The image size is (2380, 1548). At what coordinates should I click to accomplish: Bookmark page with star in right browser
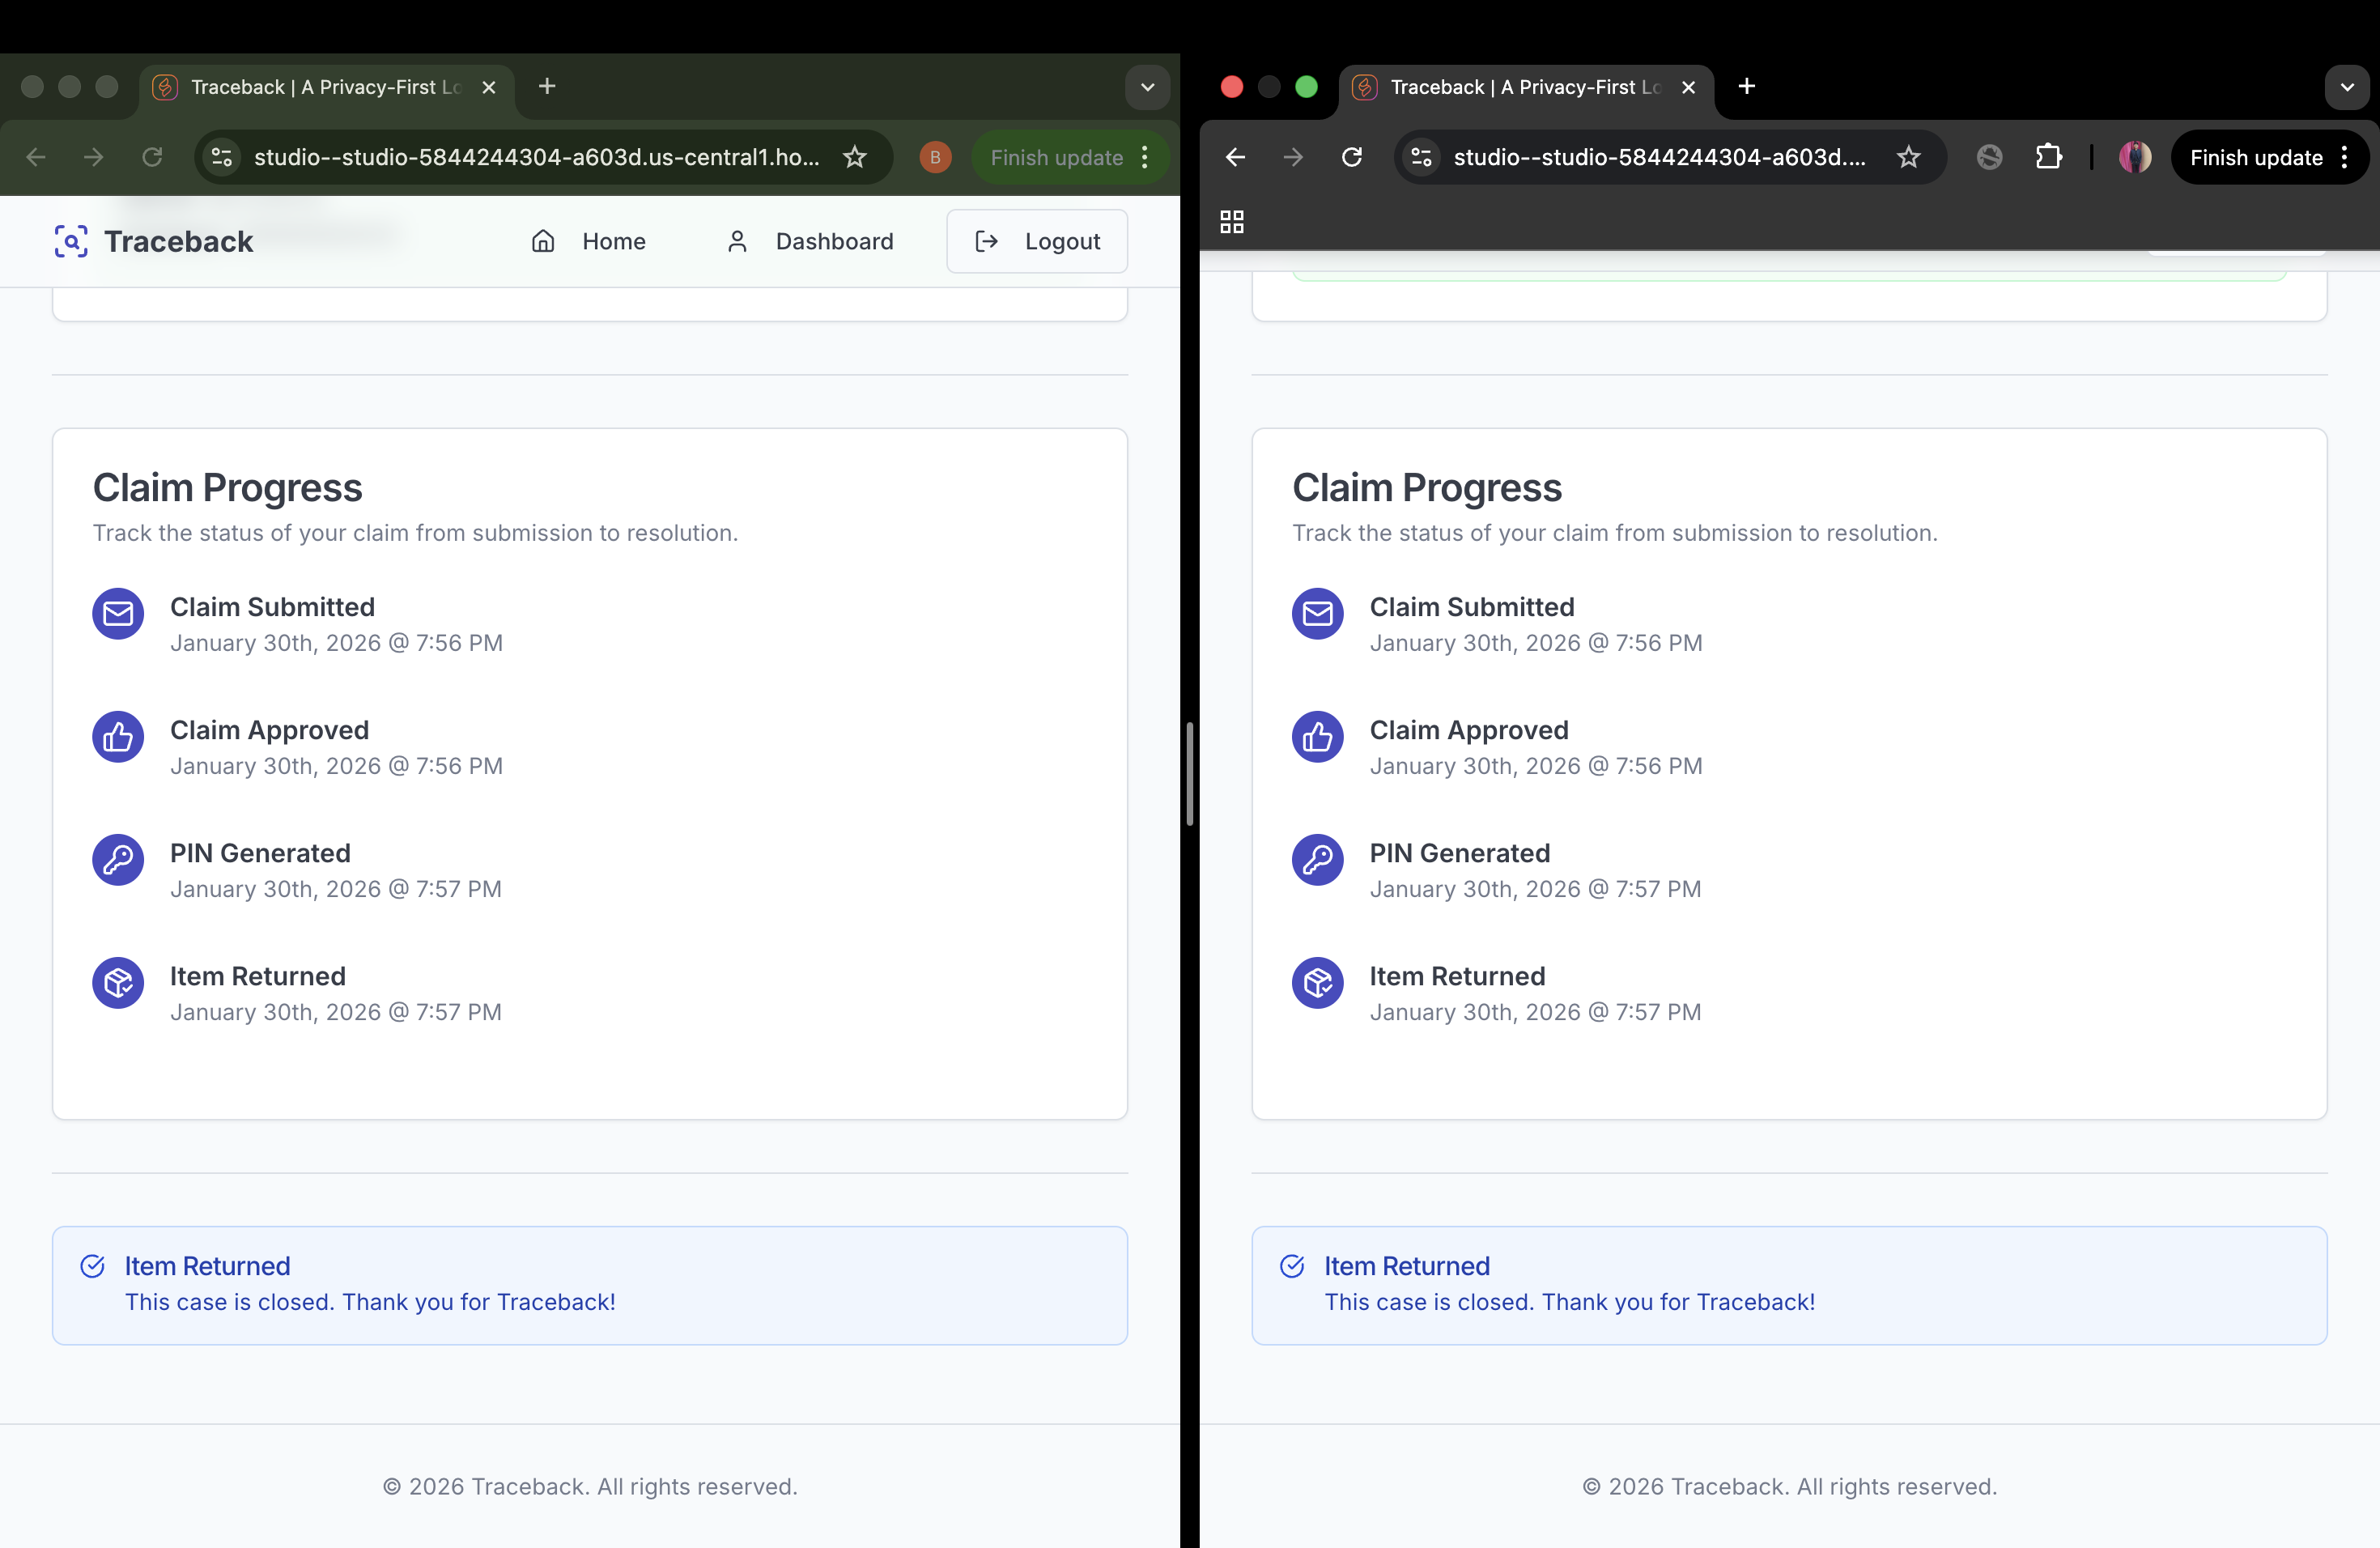(1908, 157)
